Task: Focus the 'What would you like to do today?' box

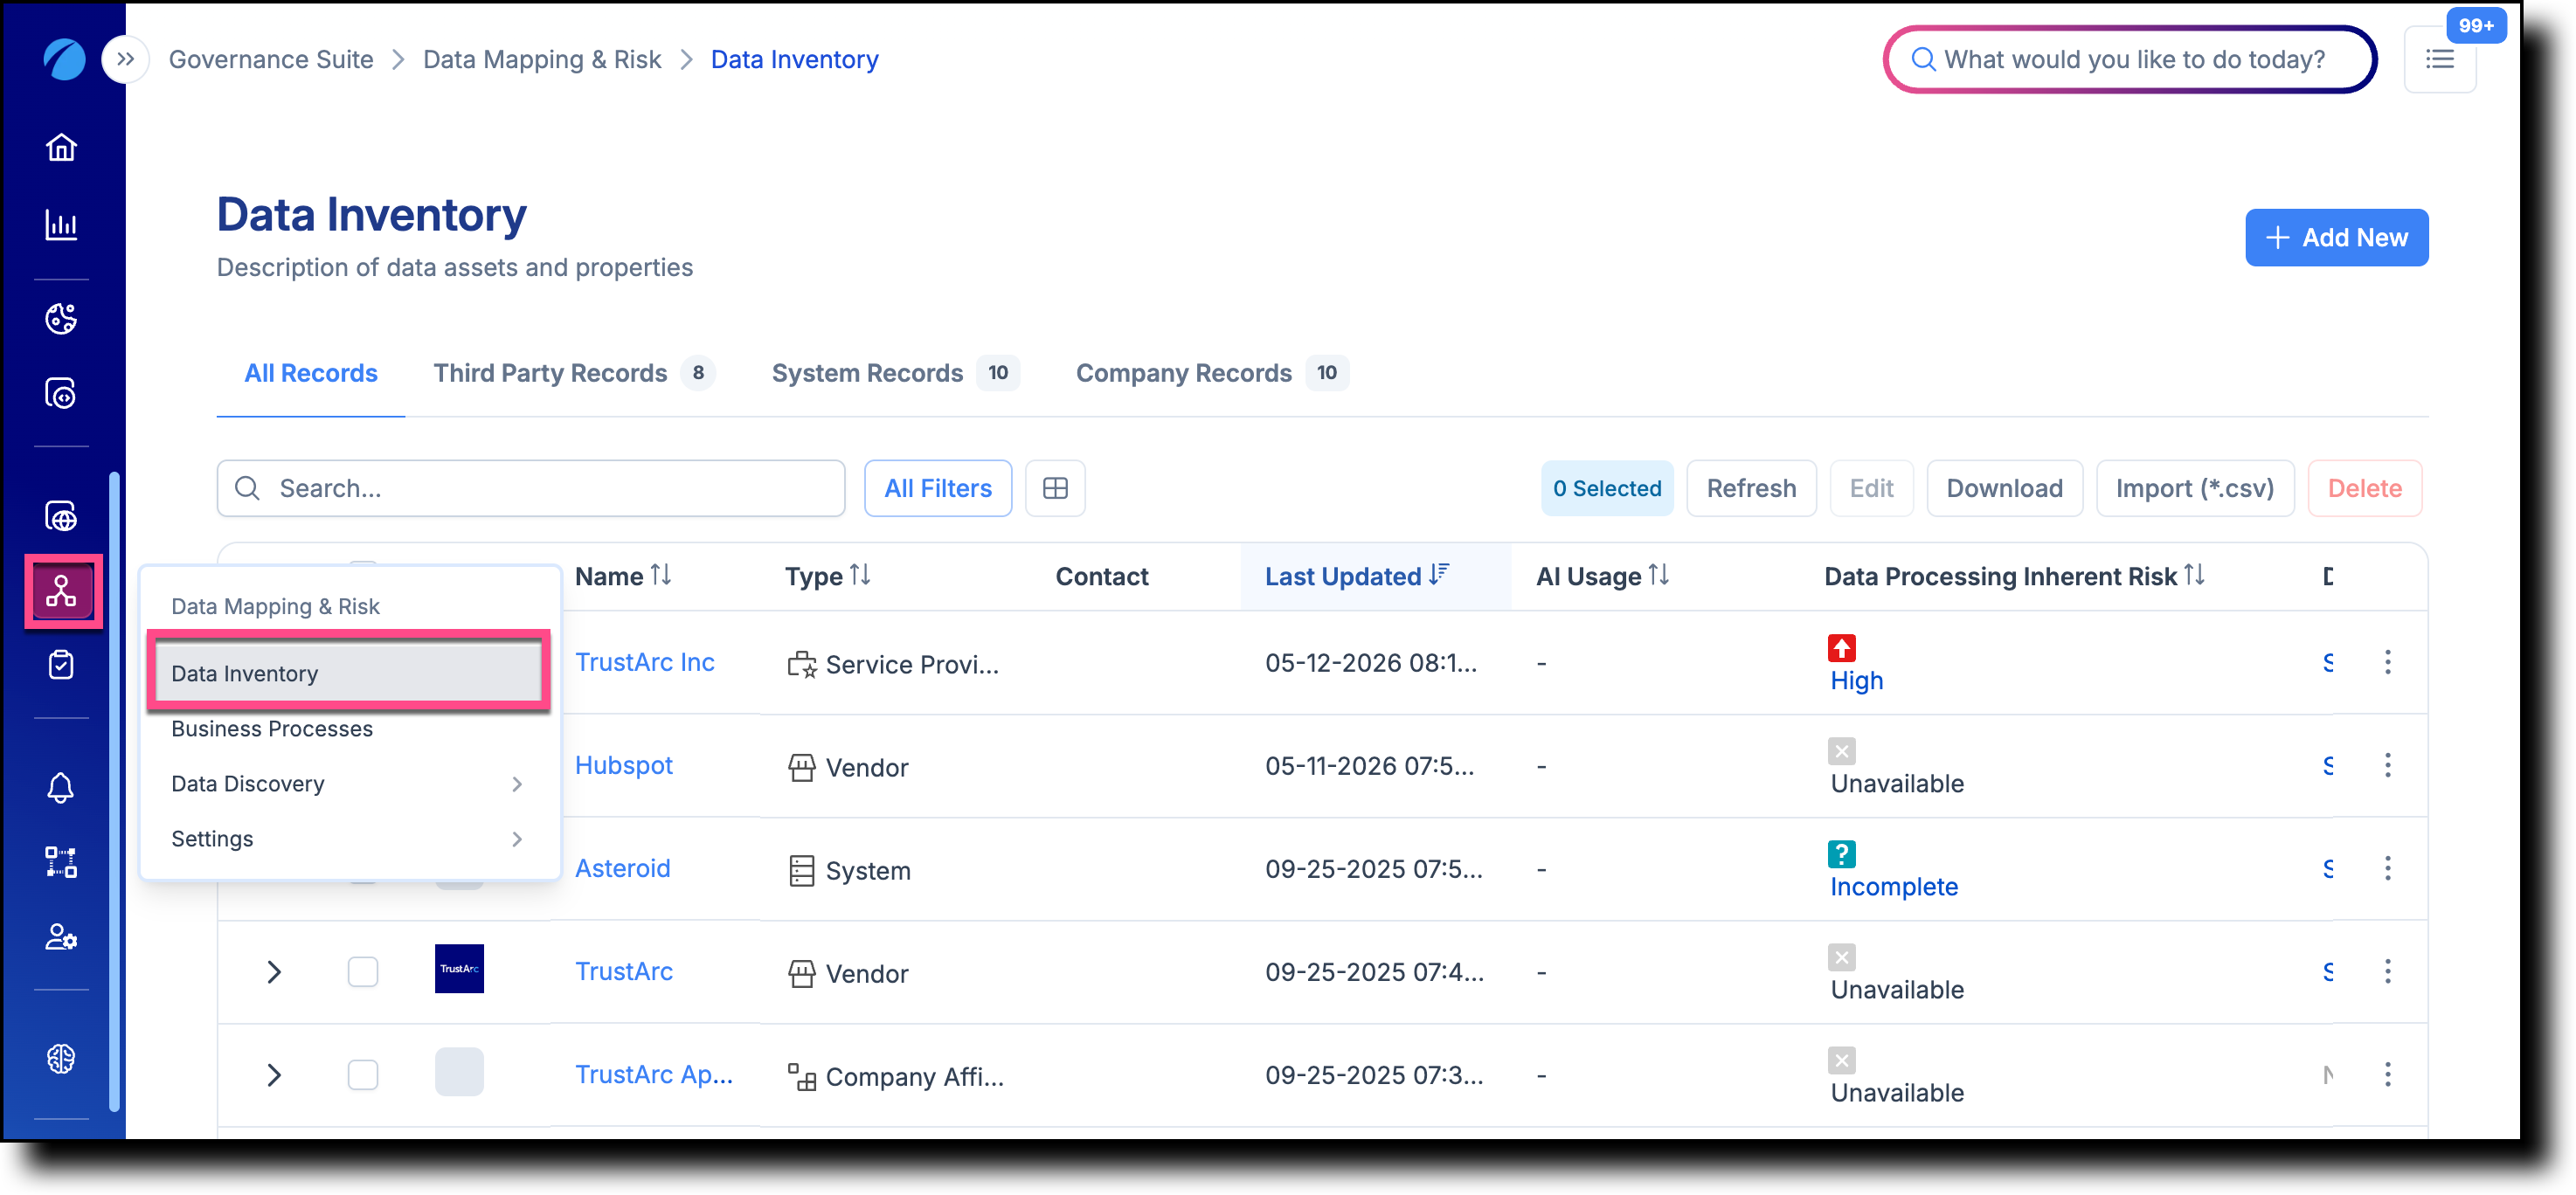Action: pos(2130,59)
